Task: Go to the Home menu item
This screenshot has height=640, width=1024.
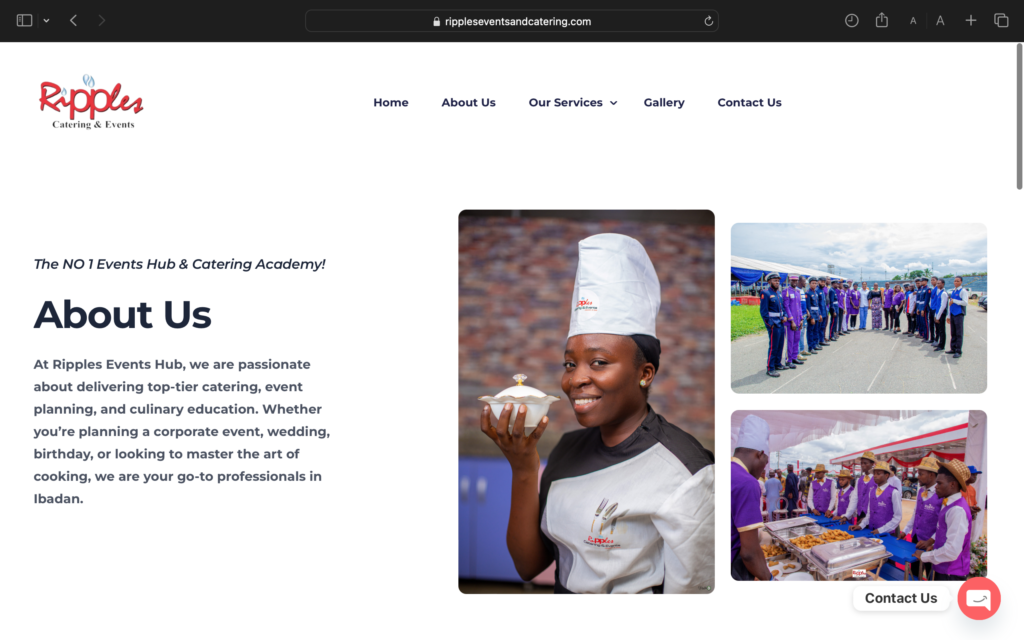Action: (391, 103)
